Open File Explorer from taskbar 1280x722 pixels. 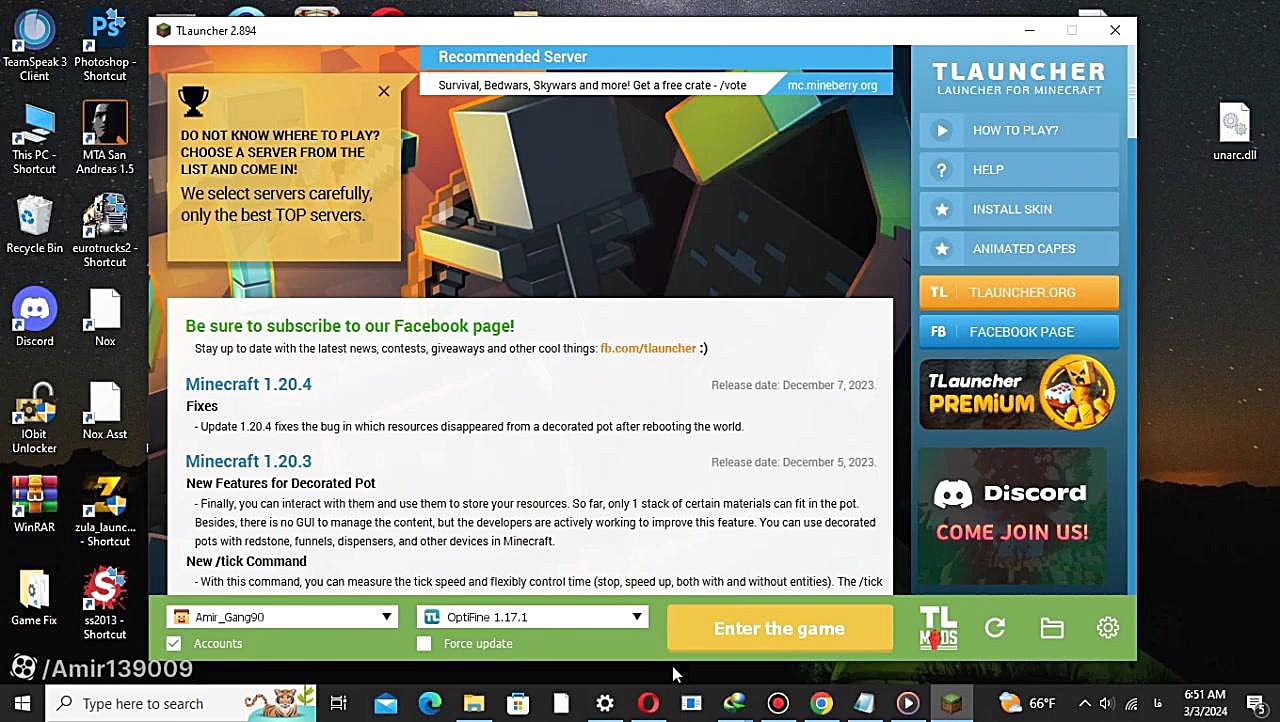(x=474, y=703)
